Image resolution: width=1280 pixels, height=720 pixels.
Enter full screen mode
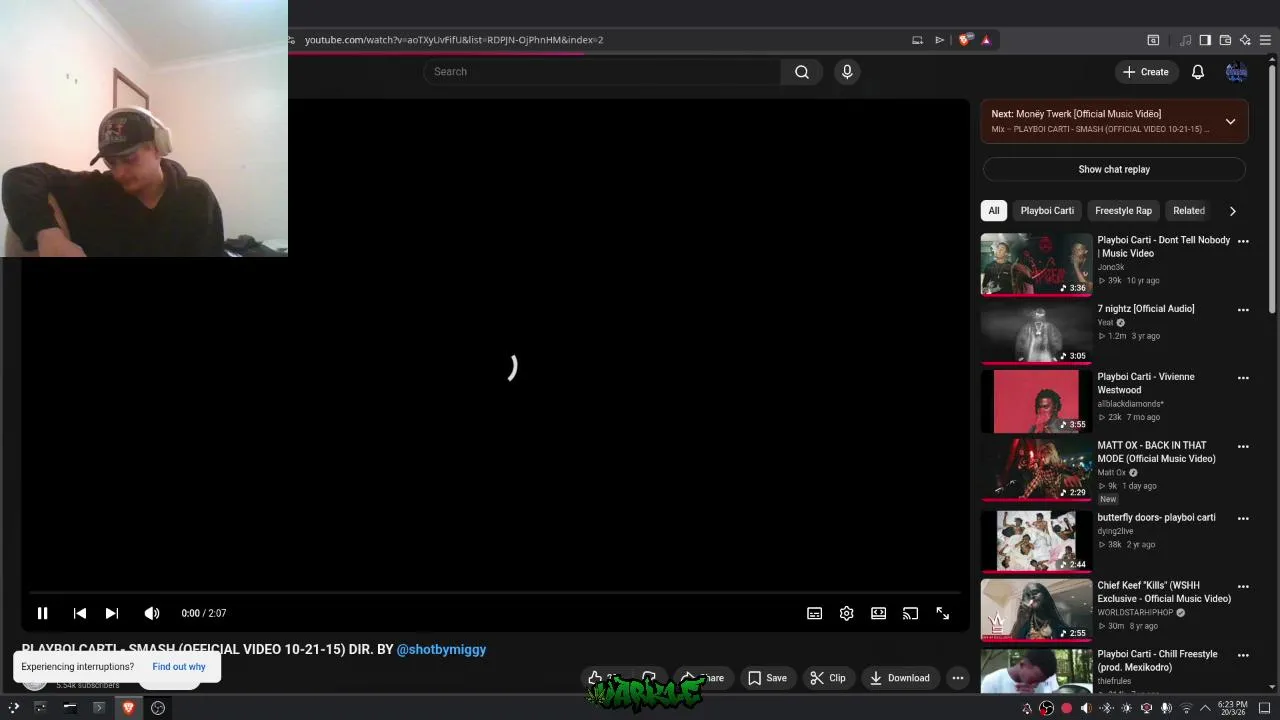pyautogui.click(x=942, y=613)
